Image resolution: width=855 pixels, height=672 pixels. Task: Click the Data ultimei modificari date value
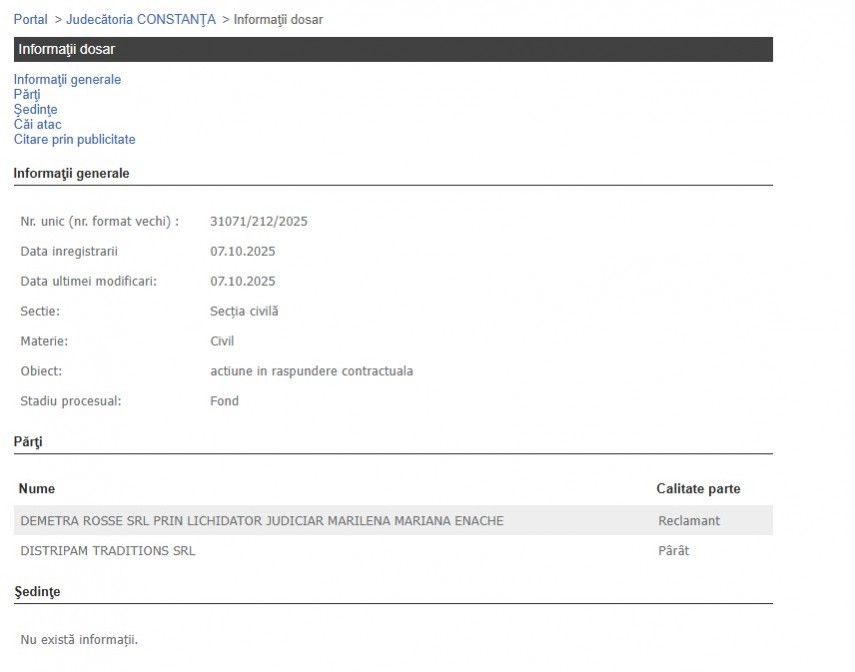(242, 282)
